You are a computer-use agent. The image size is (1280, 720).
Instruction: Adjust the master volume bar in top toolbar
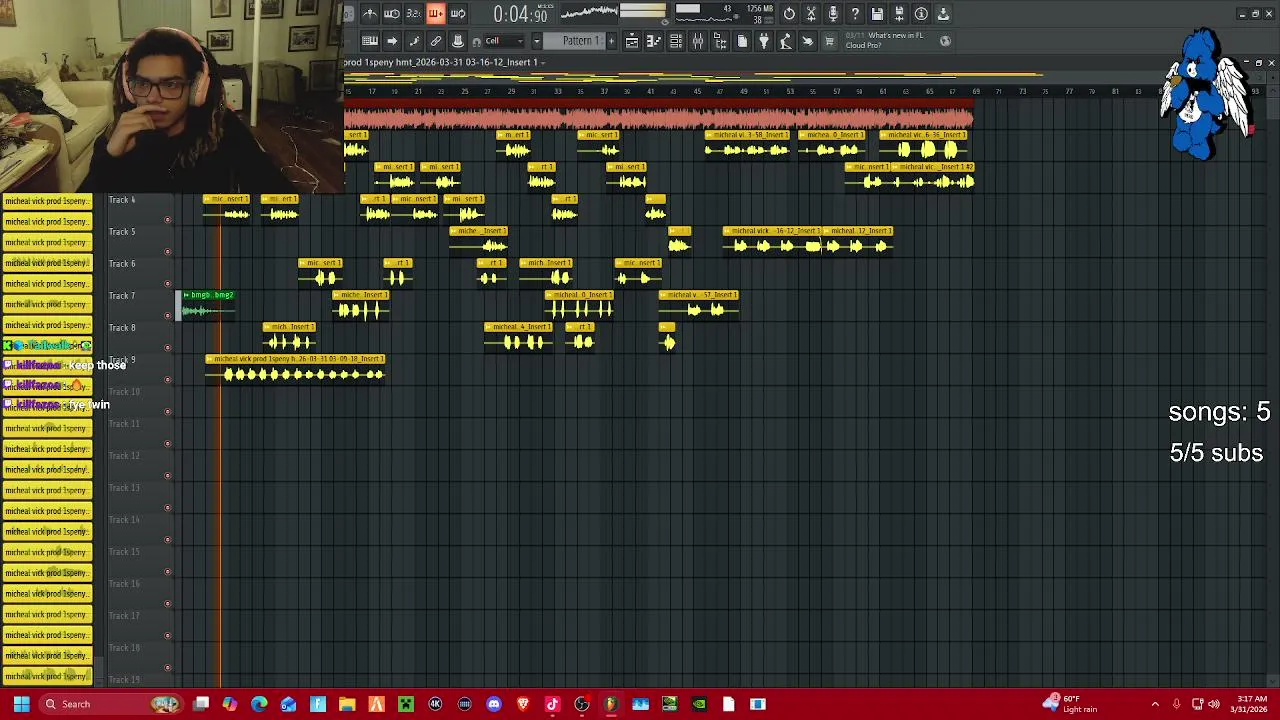[642, 10]
